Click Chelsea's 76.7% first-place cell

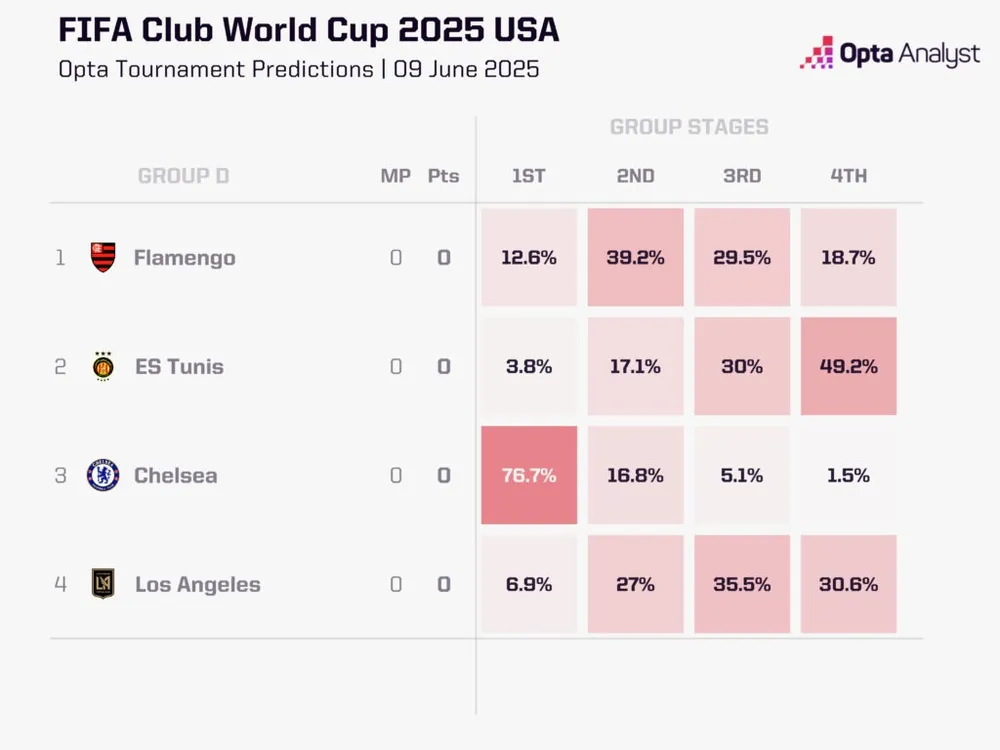pos(529,475)
